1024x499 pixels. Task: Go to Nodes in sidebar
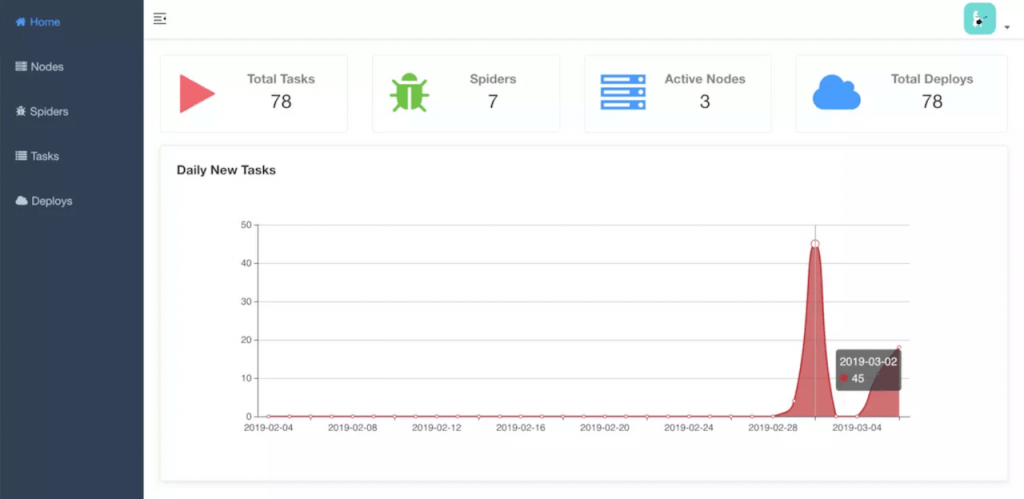coord(72,67)
